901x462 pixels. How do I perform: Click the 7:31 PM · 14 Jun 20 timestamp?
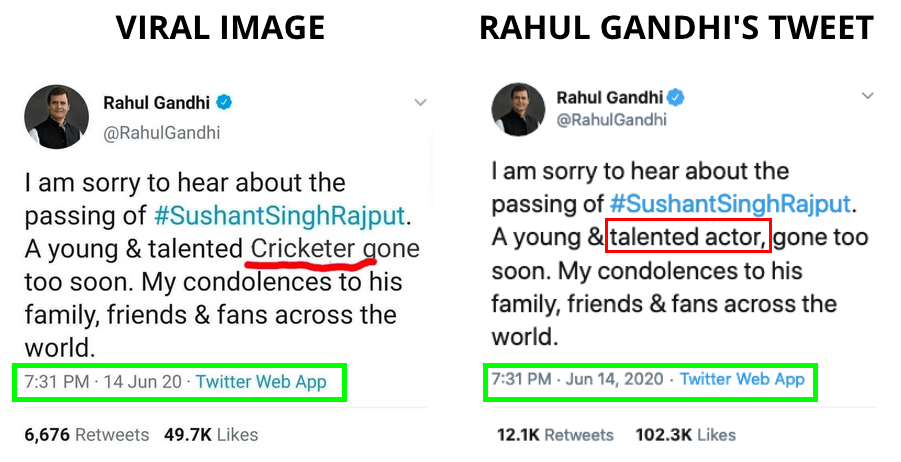click(x=103, y=382)
